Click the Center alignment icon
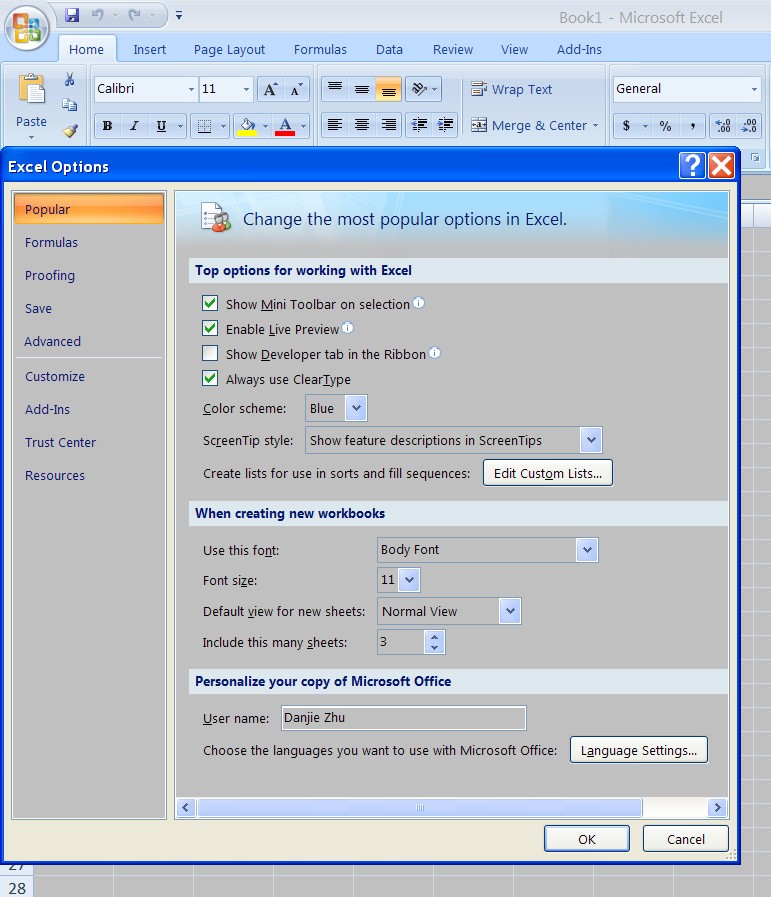 [361, 125]
